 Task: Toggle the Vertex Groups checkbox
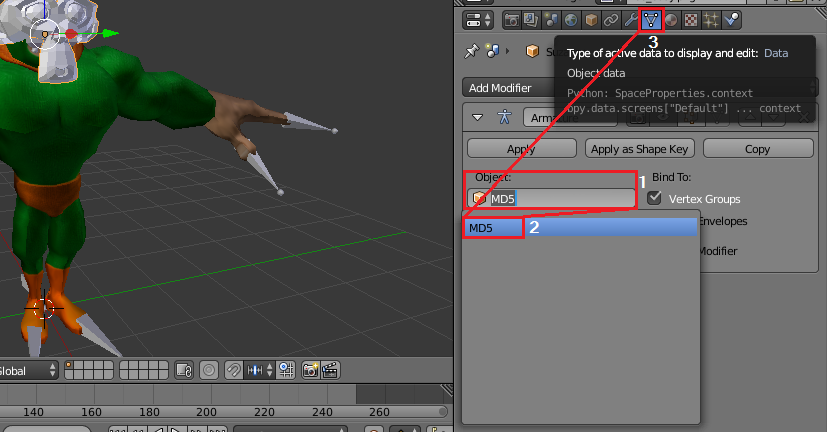coord(654,198)
